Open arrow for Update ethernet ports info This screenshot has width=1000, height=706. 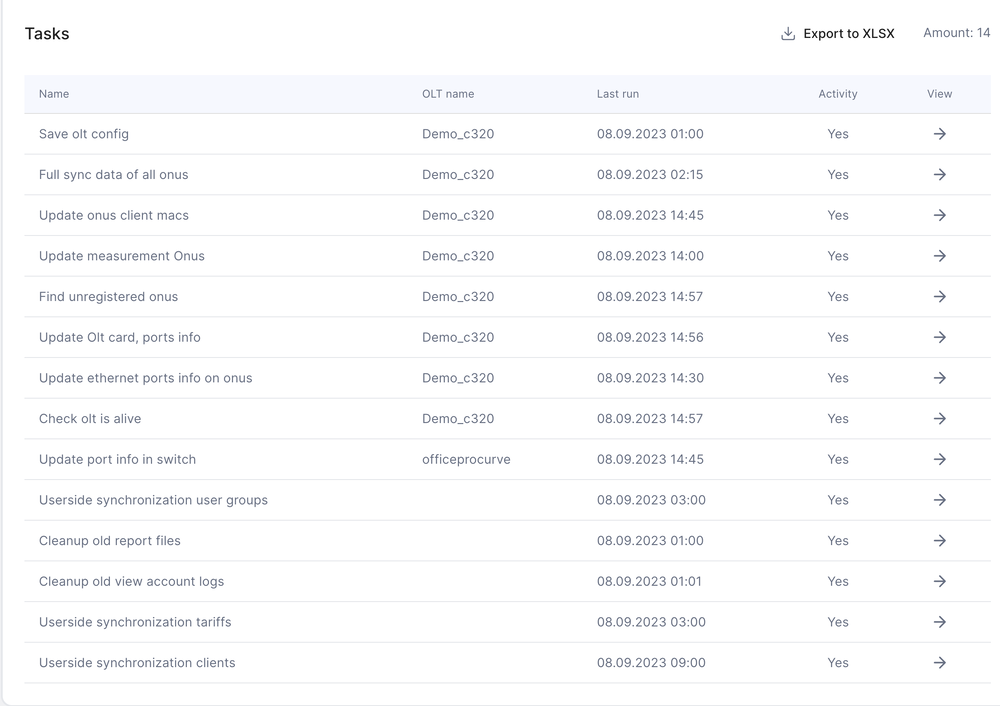point(939,378)
